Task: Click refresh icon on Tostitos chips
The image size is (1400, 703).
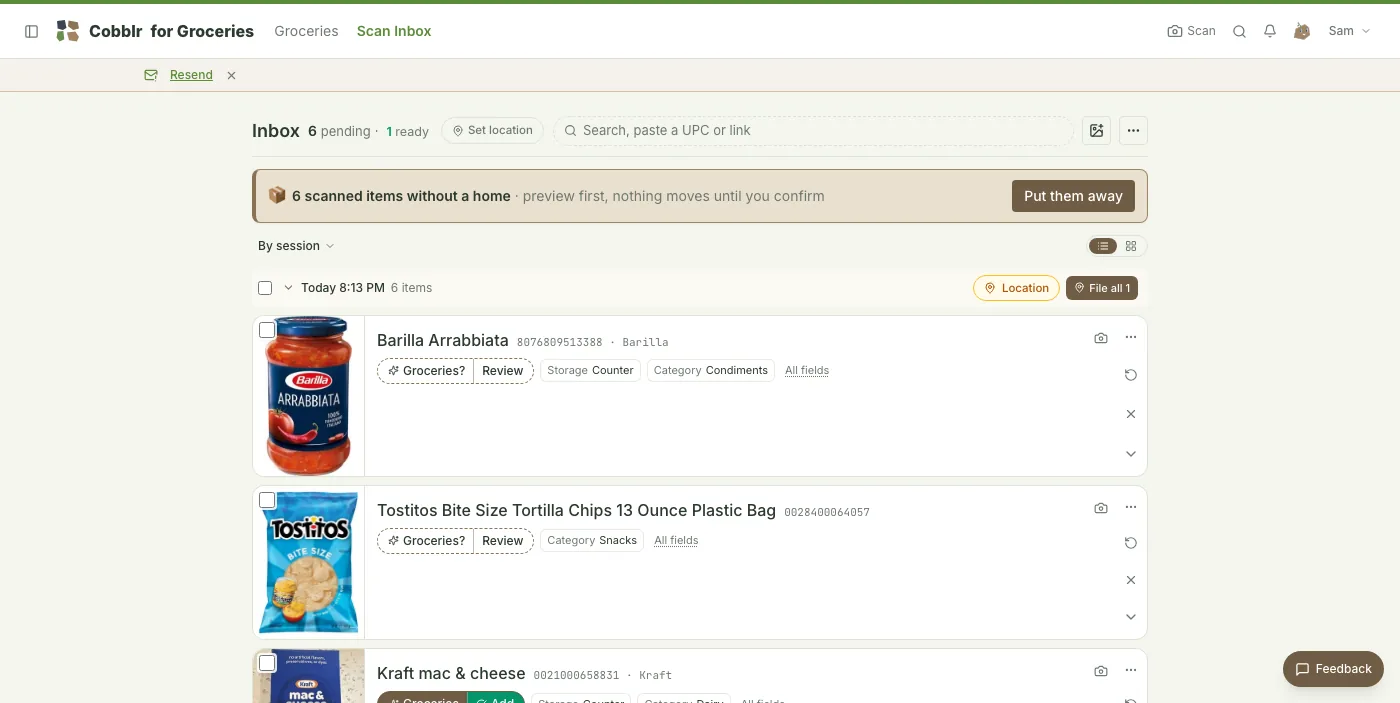Action: click(x=1131, y=543)
